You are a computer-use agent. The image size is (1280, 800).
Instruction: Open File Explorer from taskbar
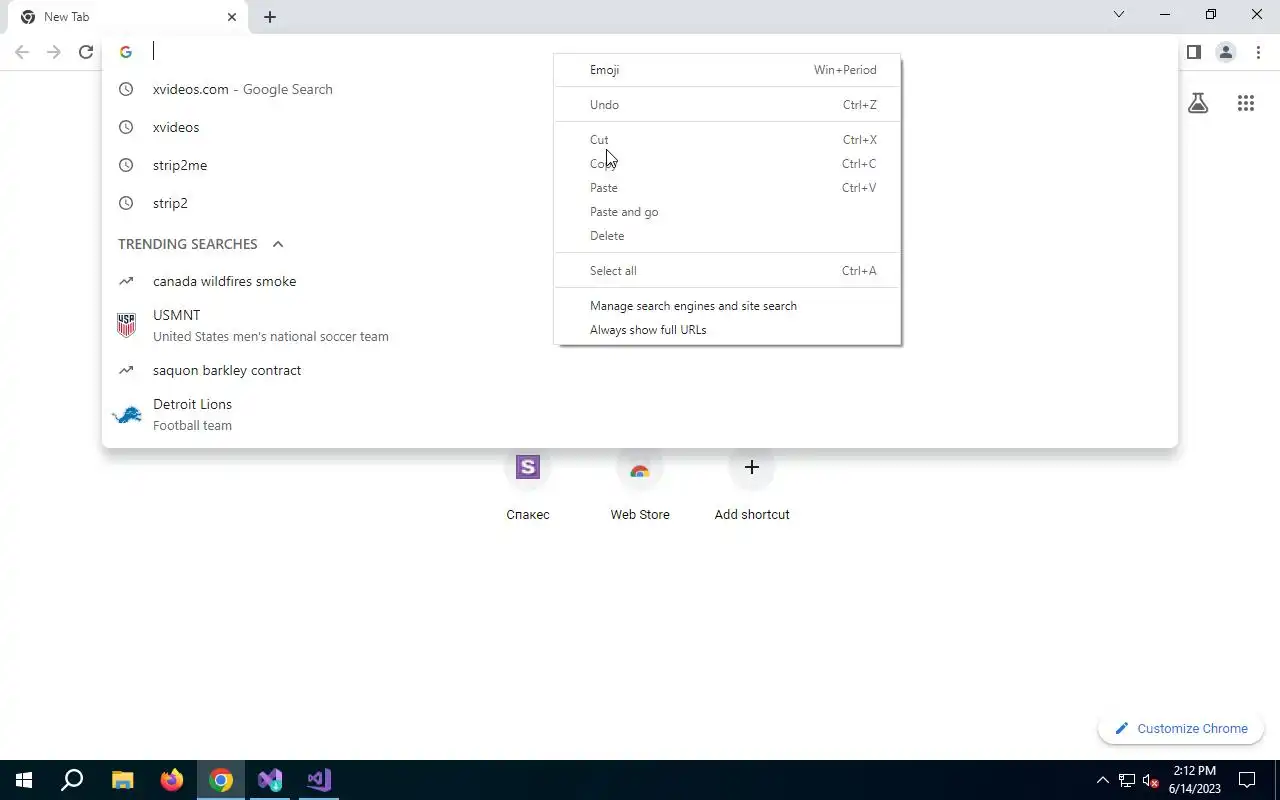122,780
